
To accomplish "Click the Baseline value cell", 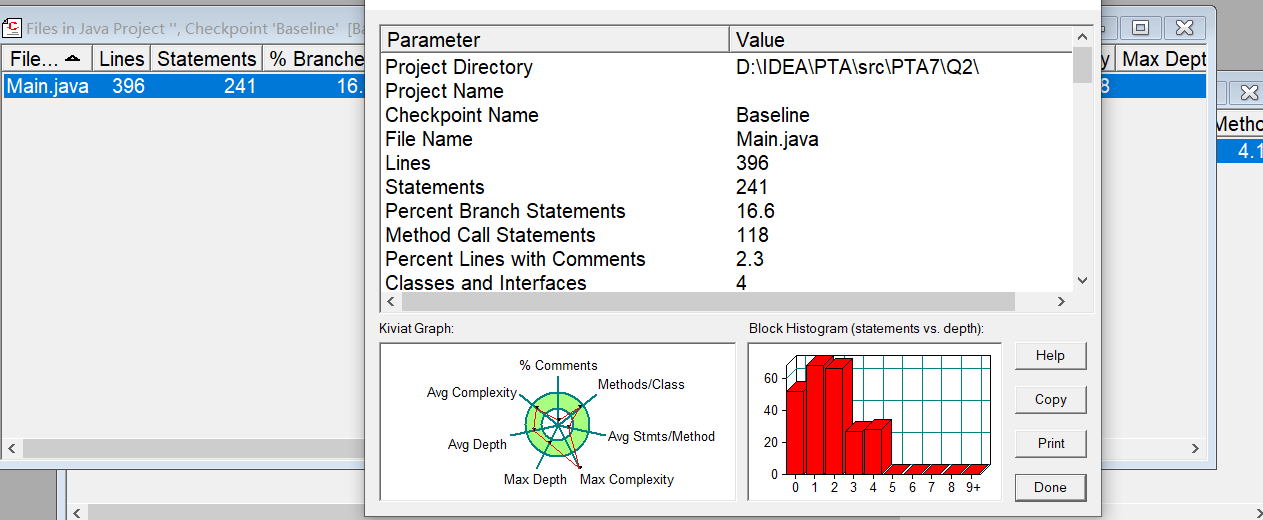I will click(773, 115).
